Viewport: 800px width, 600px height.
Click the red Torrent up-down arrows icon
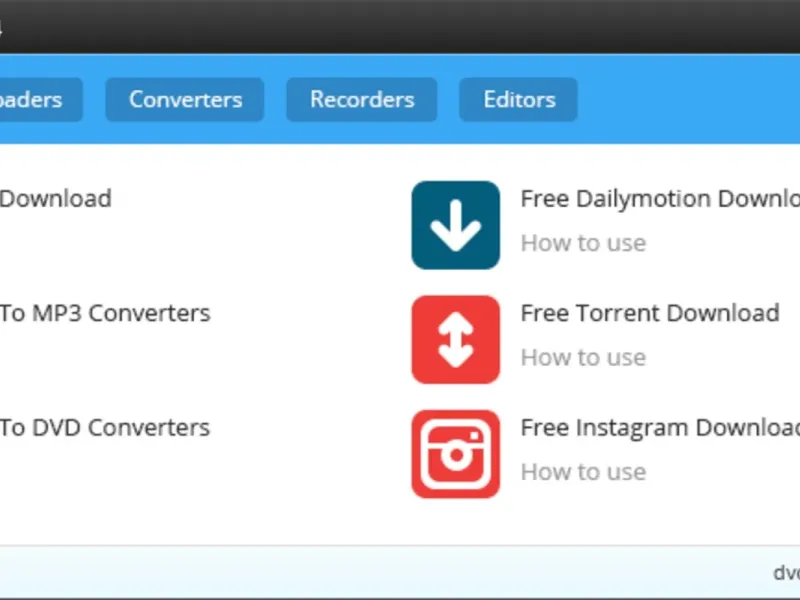tap(456, 340)
